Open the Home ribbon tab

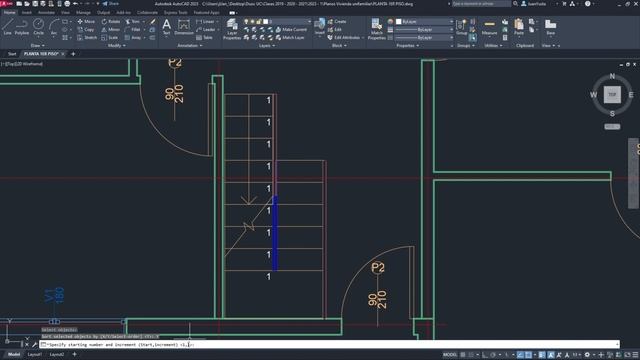[9, 13]
